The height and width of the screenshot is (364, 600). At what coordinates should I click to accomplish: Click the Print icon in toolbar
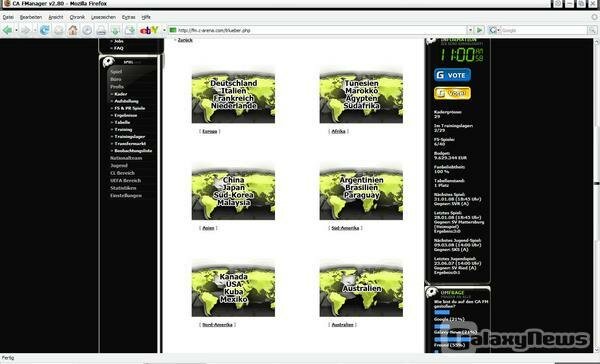tap(101, 30)
